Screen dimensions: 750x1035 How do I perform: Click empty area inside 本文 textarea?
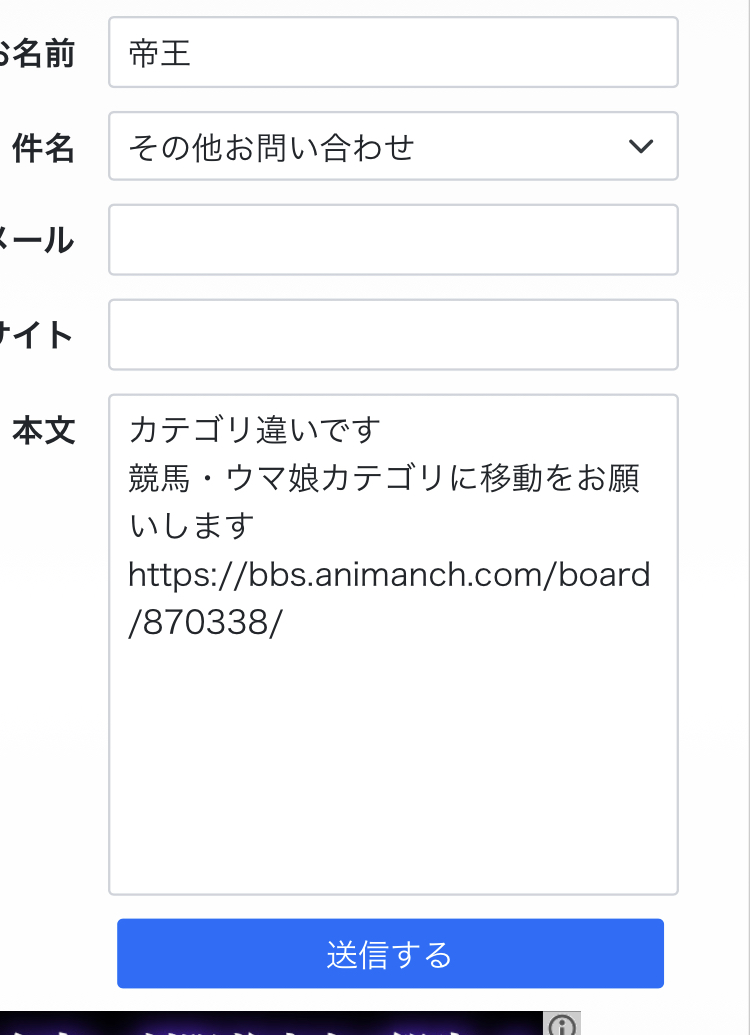click(x=393, y=766)
